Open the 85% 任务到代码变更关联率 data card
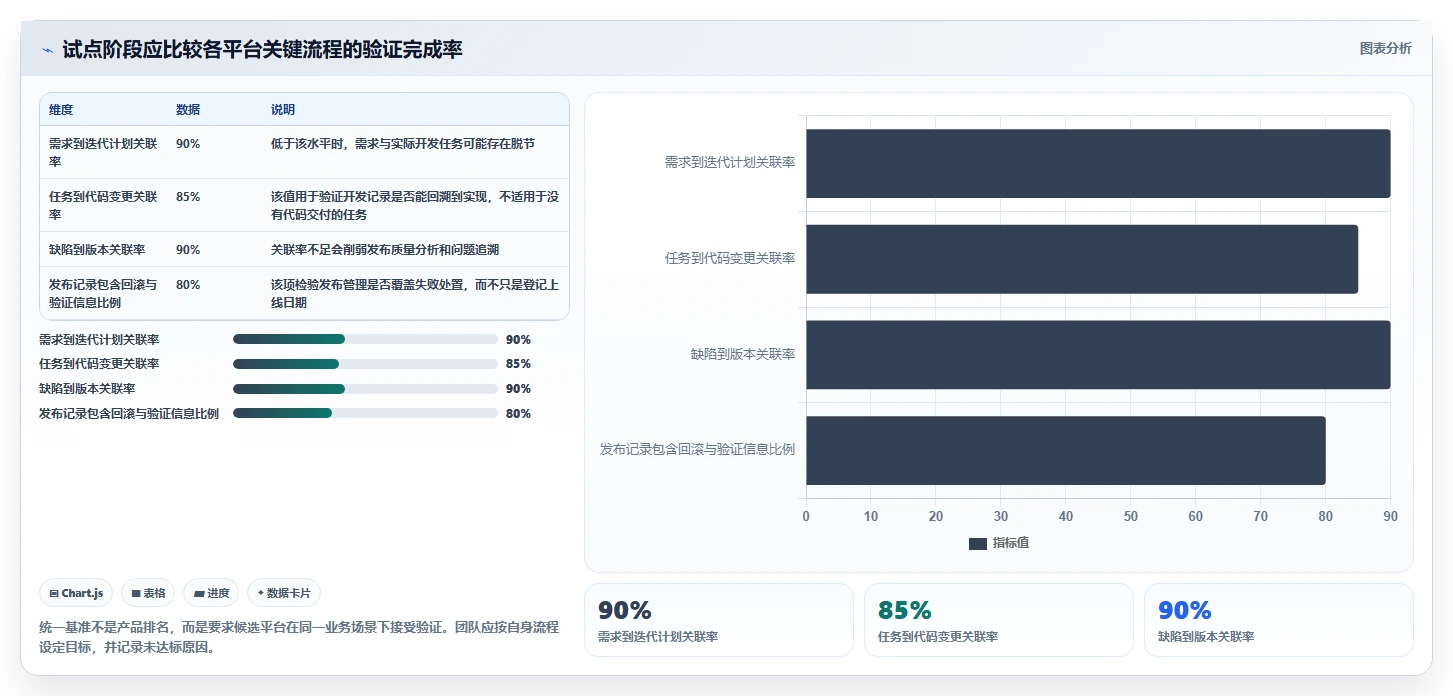 (998, 620)
